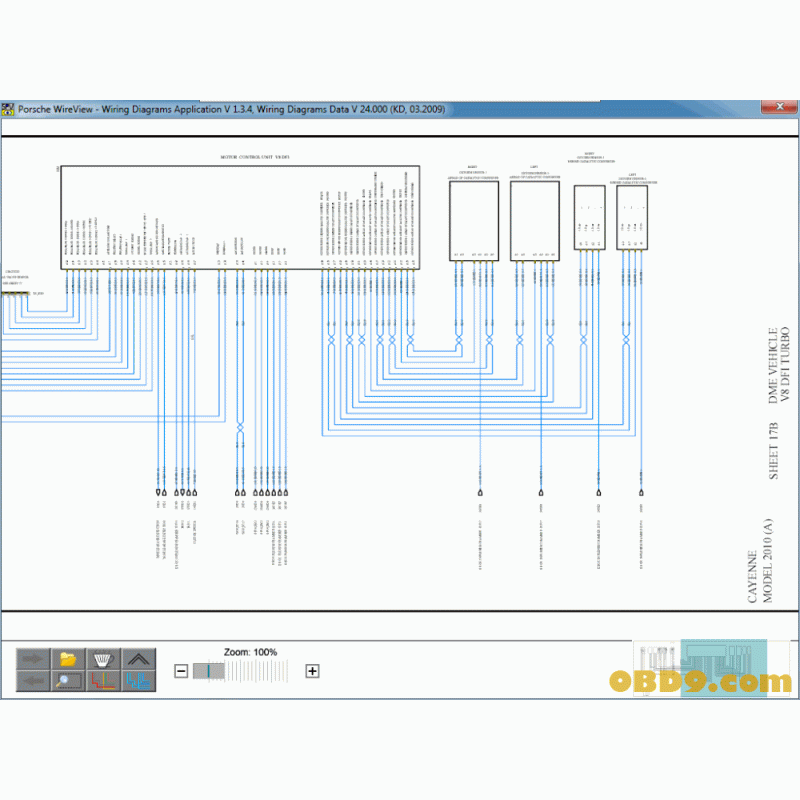Click the 'CAYENNE' model text
Screen dimensions: 800x800
tap(753, 577)
